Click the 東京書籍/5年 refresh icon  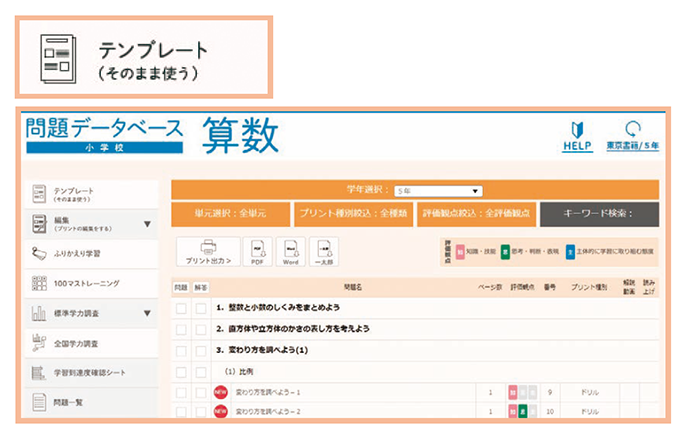[632, 130]
